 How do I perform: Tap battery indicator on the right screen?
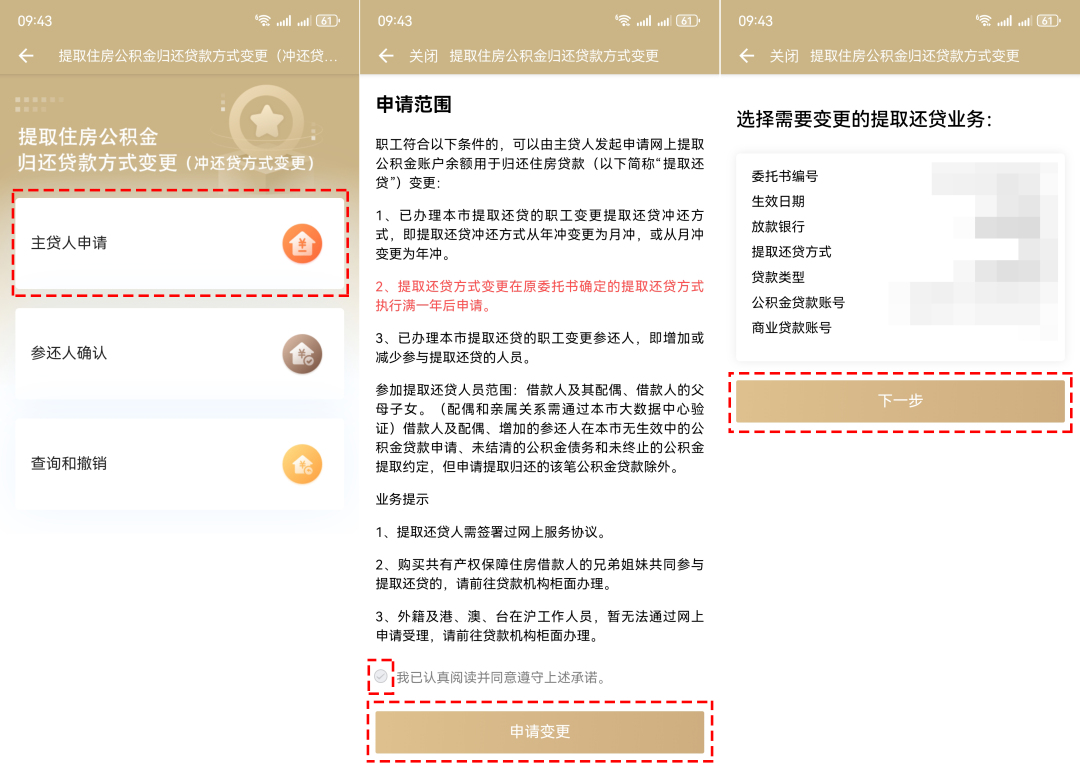1047,21
